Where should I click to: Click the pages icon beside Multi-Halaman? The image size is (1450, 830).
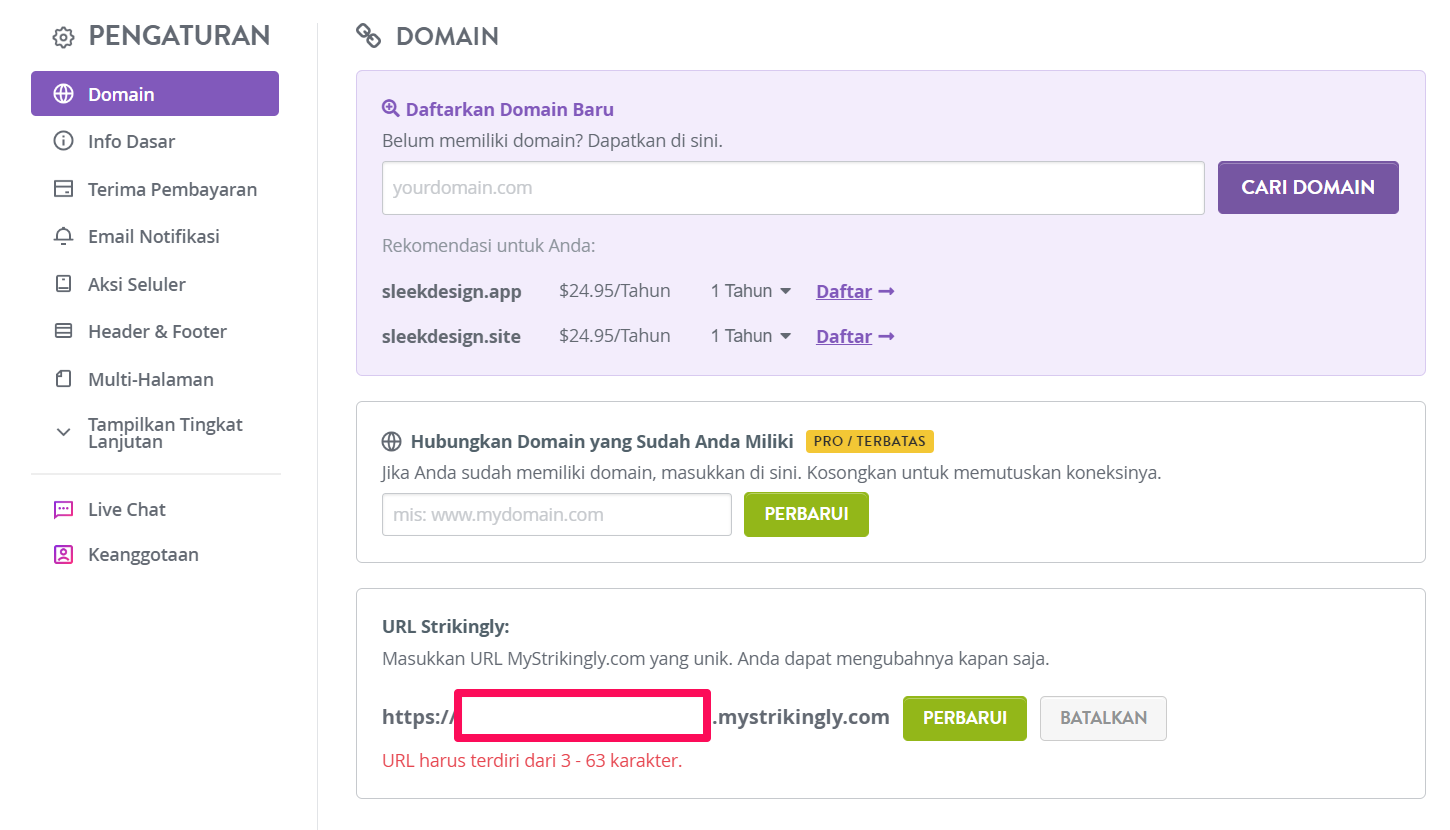[63, 379]
